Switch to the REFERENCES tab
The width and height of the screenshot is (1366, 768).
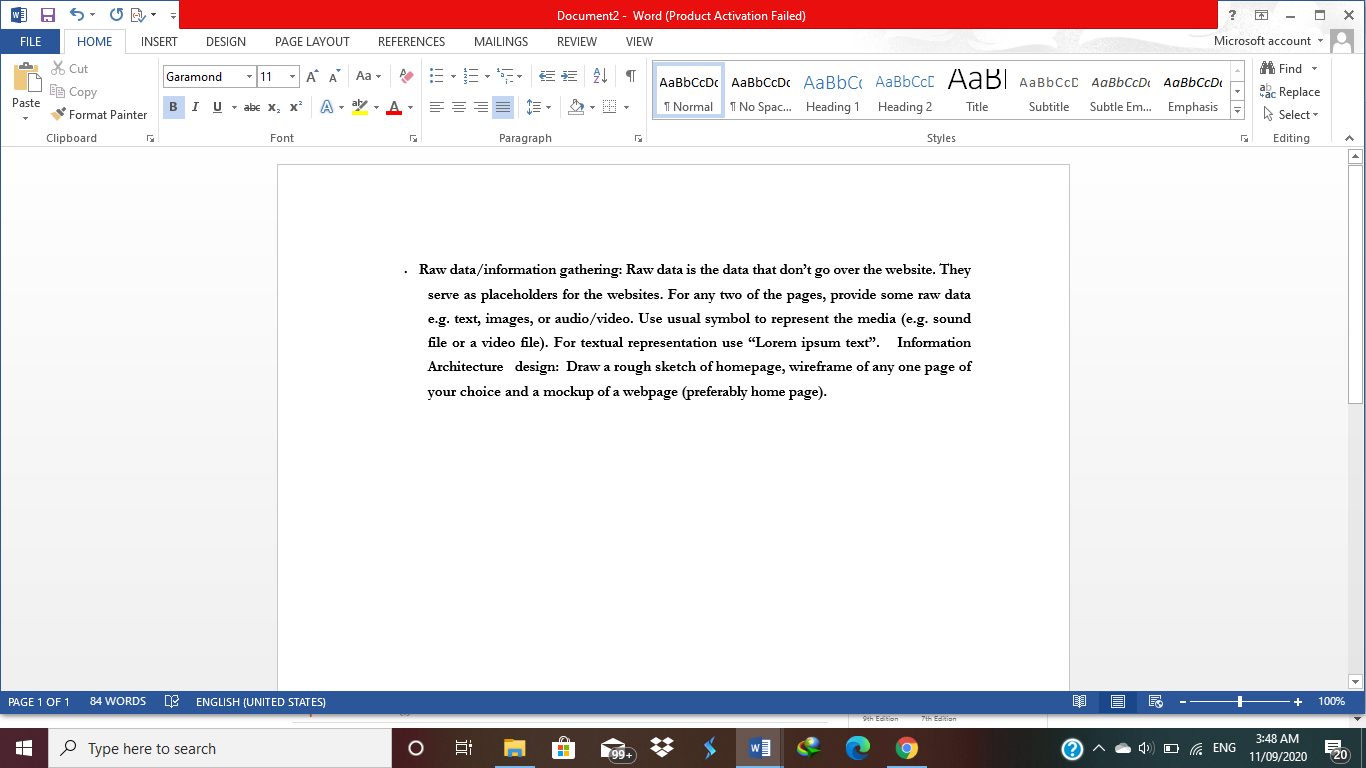pyautogui.click(x=411, y=41)
